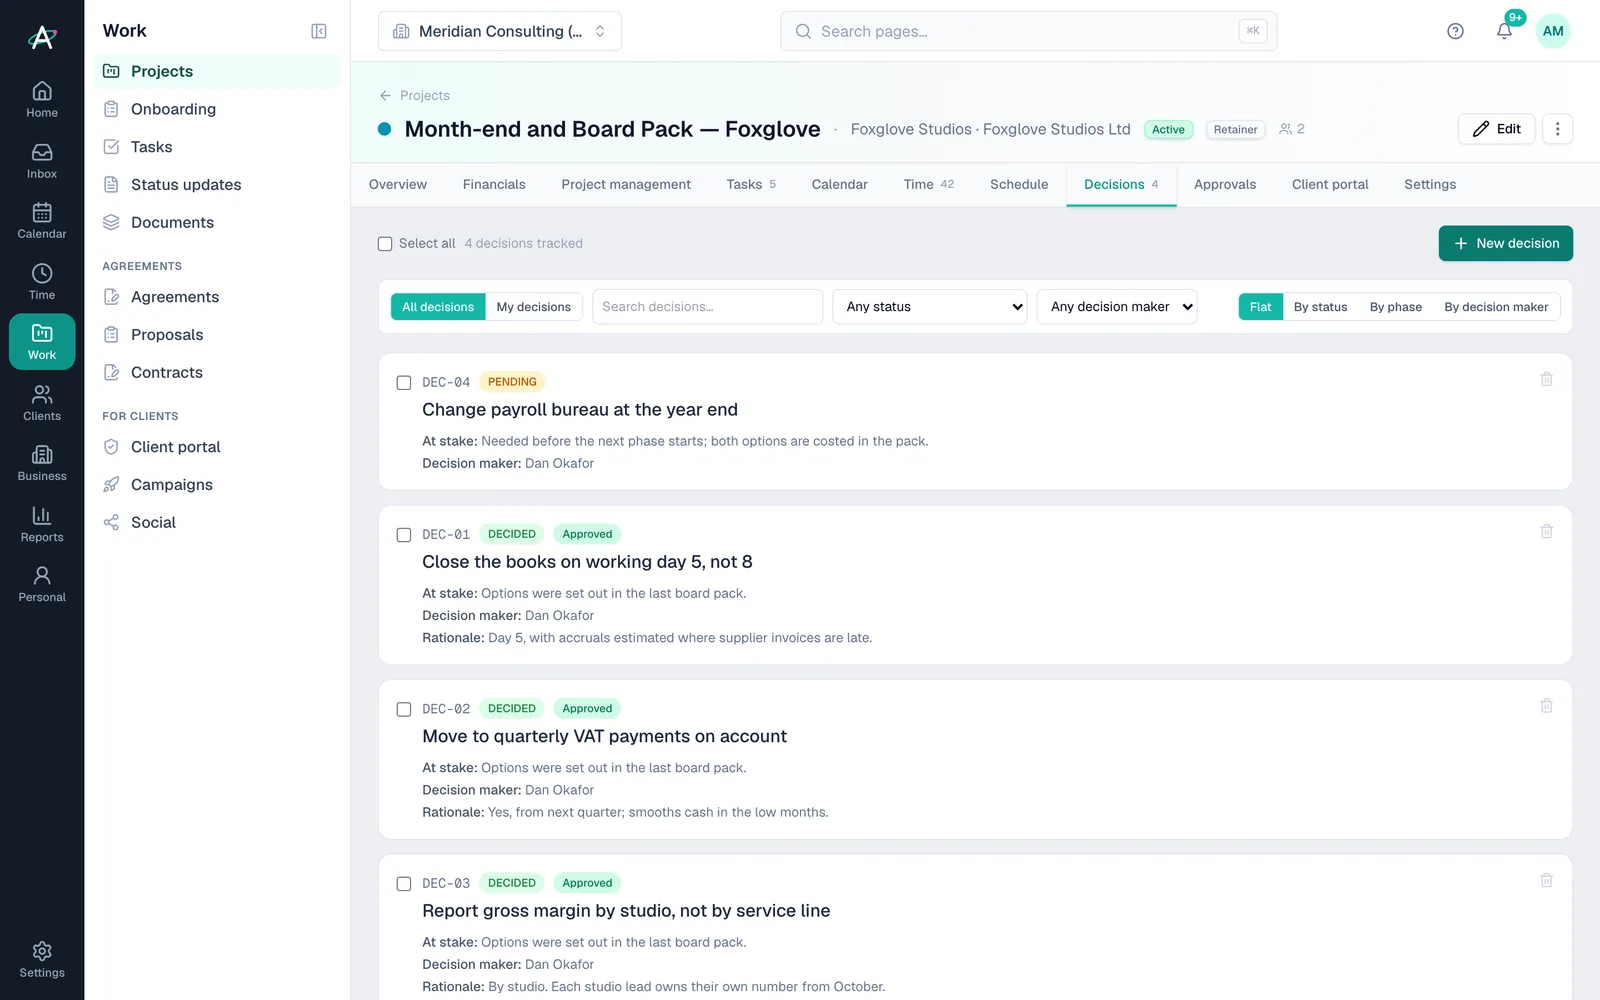Open the Project management tab
Screen dimensions: 1600x1000
pyautogui.click(x=626, y=184)
